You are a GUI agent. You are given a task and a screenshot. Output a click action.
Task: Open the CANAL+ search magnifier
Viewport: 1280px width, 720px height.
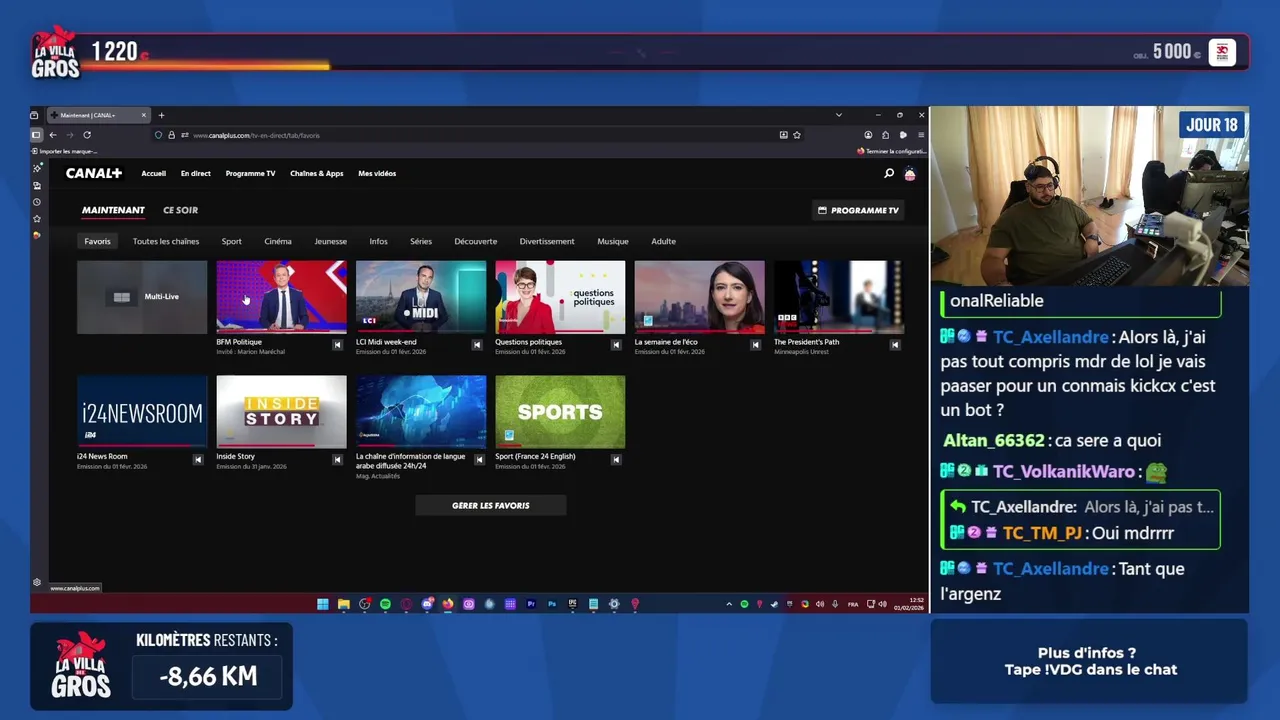tap(889, 173)
